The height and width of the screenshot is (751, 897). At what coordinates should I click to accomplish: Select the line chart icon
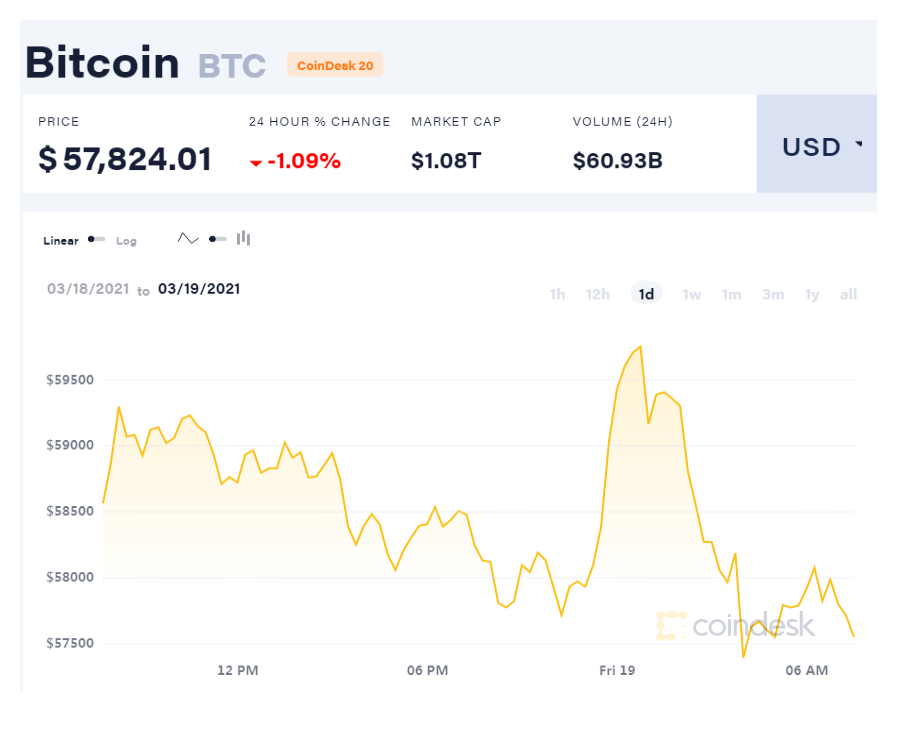[x=188, y=238]
